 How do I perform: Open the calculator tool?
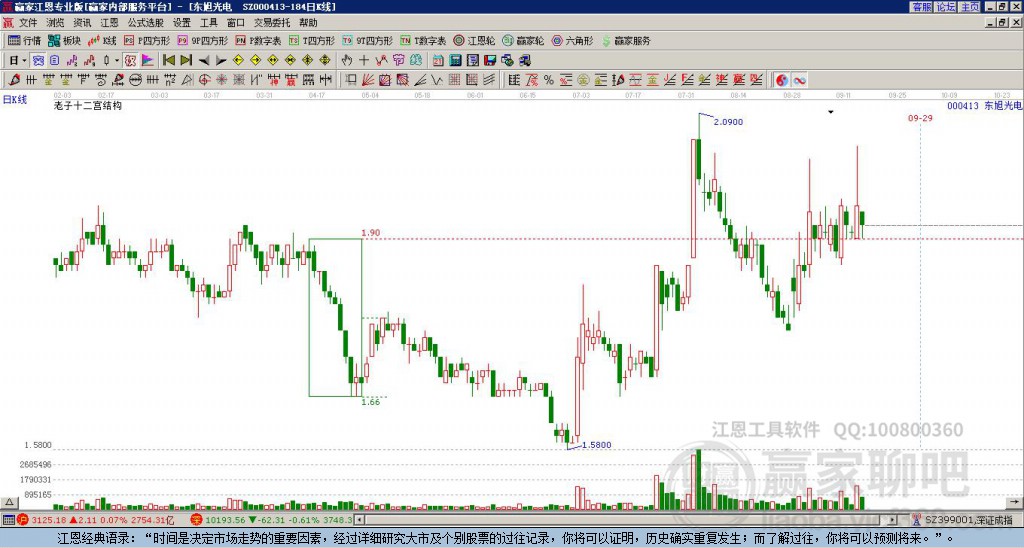tap(456, 61)
